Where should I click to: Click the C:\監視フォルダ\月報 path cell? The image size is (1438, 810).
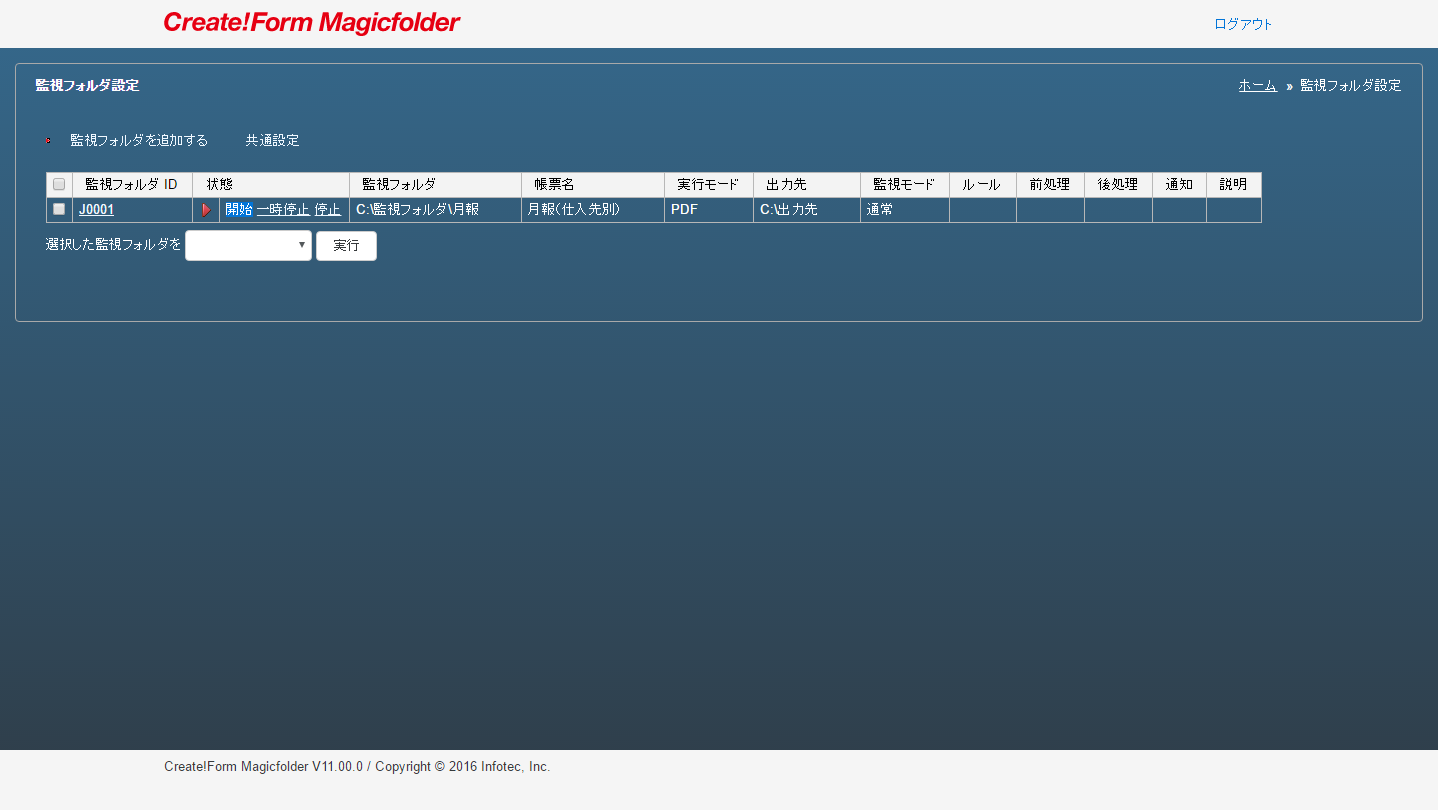pyautogui.click(x=435, y=210)
